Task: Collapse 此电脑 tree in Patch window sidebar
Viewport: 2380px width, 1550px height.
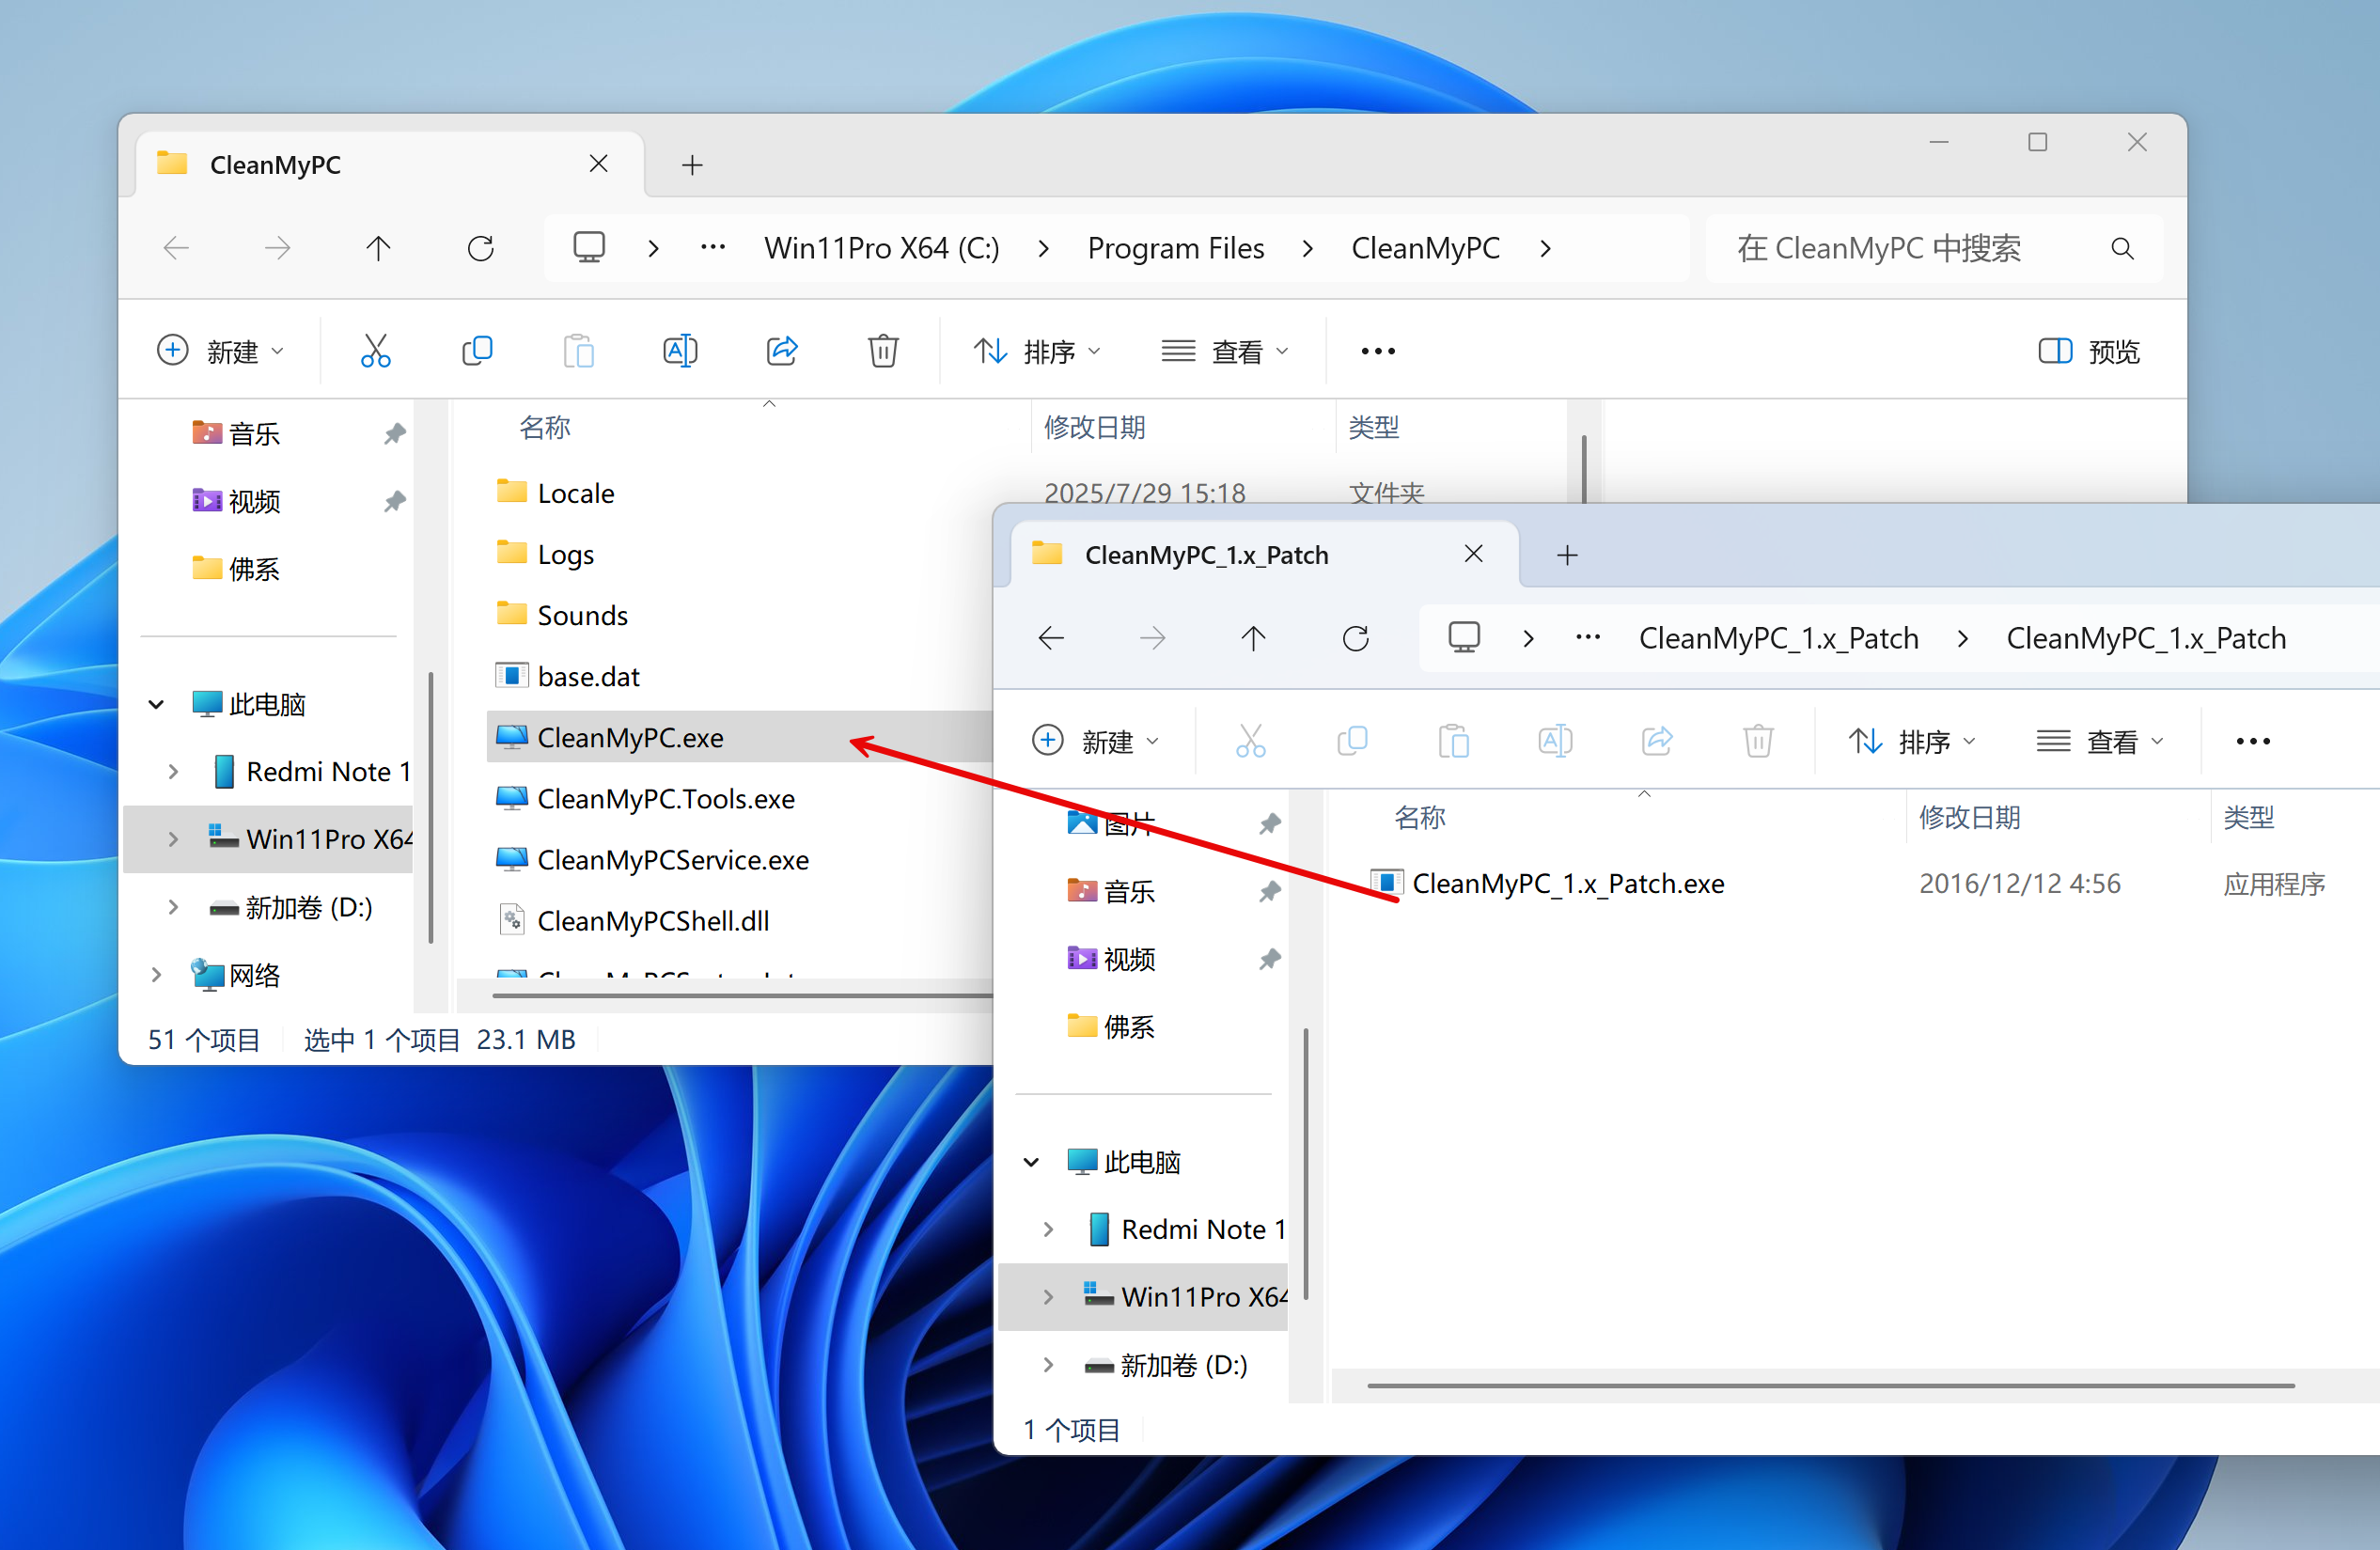Action: [1031, 1162]
